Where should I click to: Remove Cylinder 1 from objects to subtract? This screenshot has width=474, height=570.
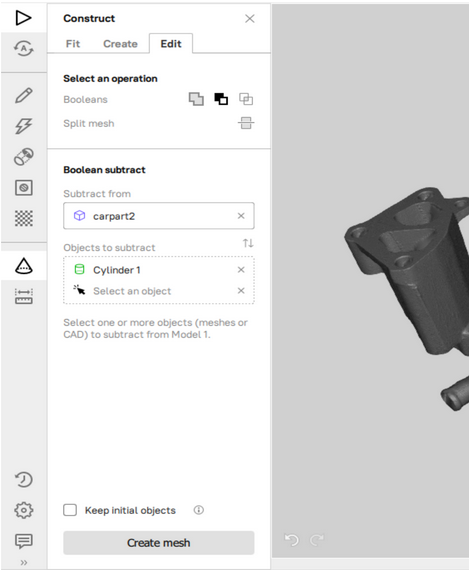[x=241, y=270]
